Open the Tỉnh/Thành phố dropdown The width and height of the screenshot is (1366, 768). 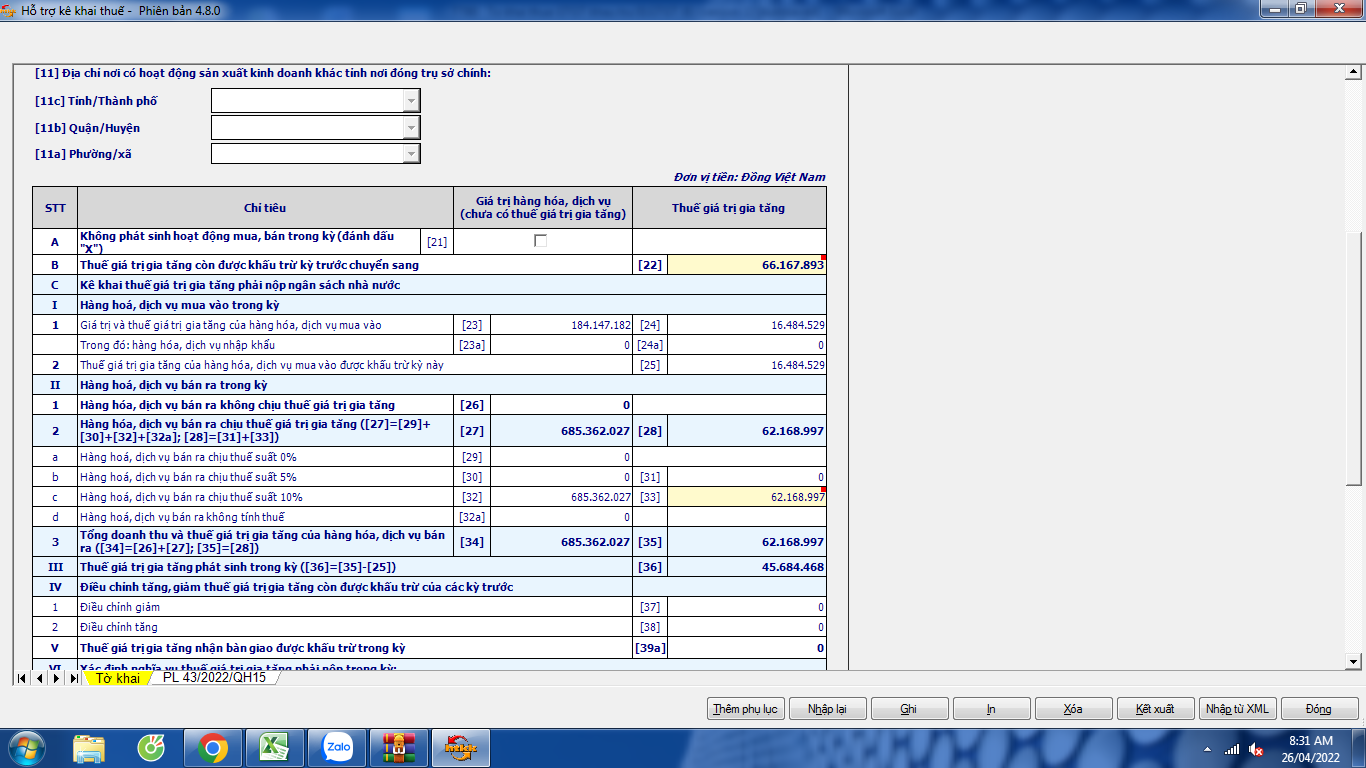click(410, 101)
